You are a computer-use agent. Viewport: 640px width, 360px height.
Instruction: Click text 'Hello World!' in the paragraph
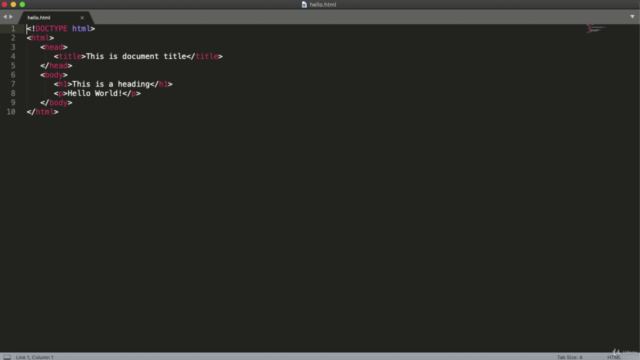click(95, 93)
